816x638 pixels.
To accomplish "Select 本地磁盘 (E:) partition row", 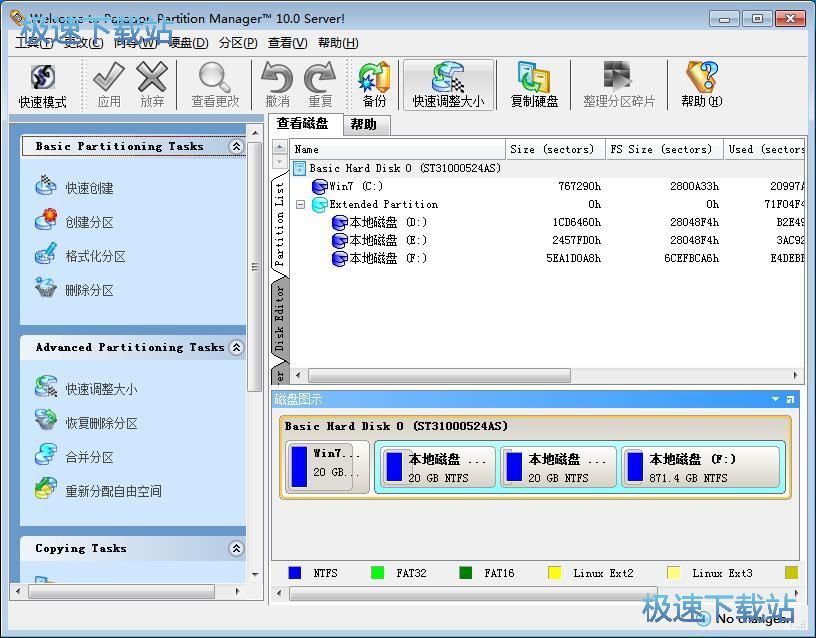I will click(x=546, y=240).
